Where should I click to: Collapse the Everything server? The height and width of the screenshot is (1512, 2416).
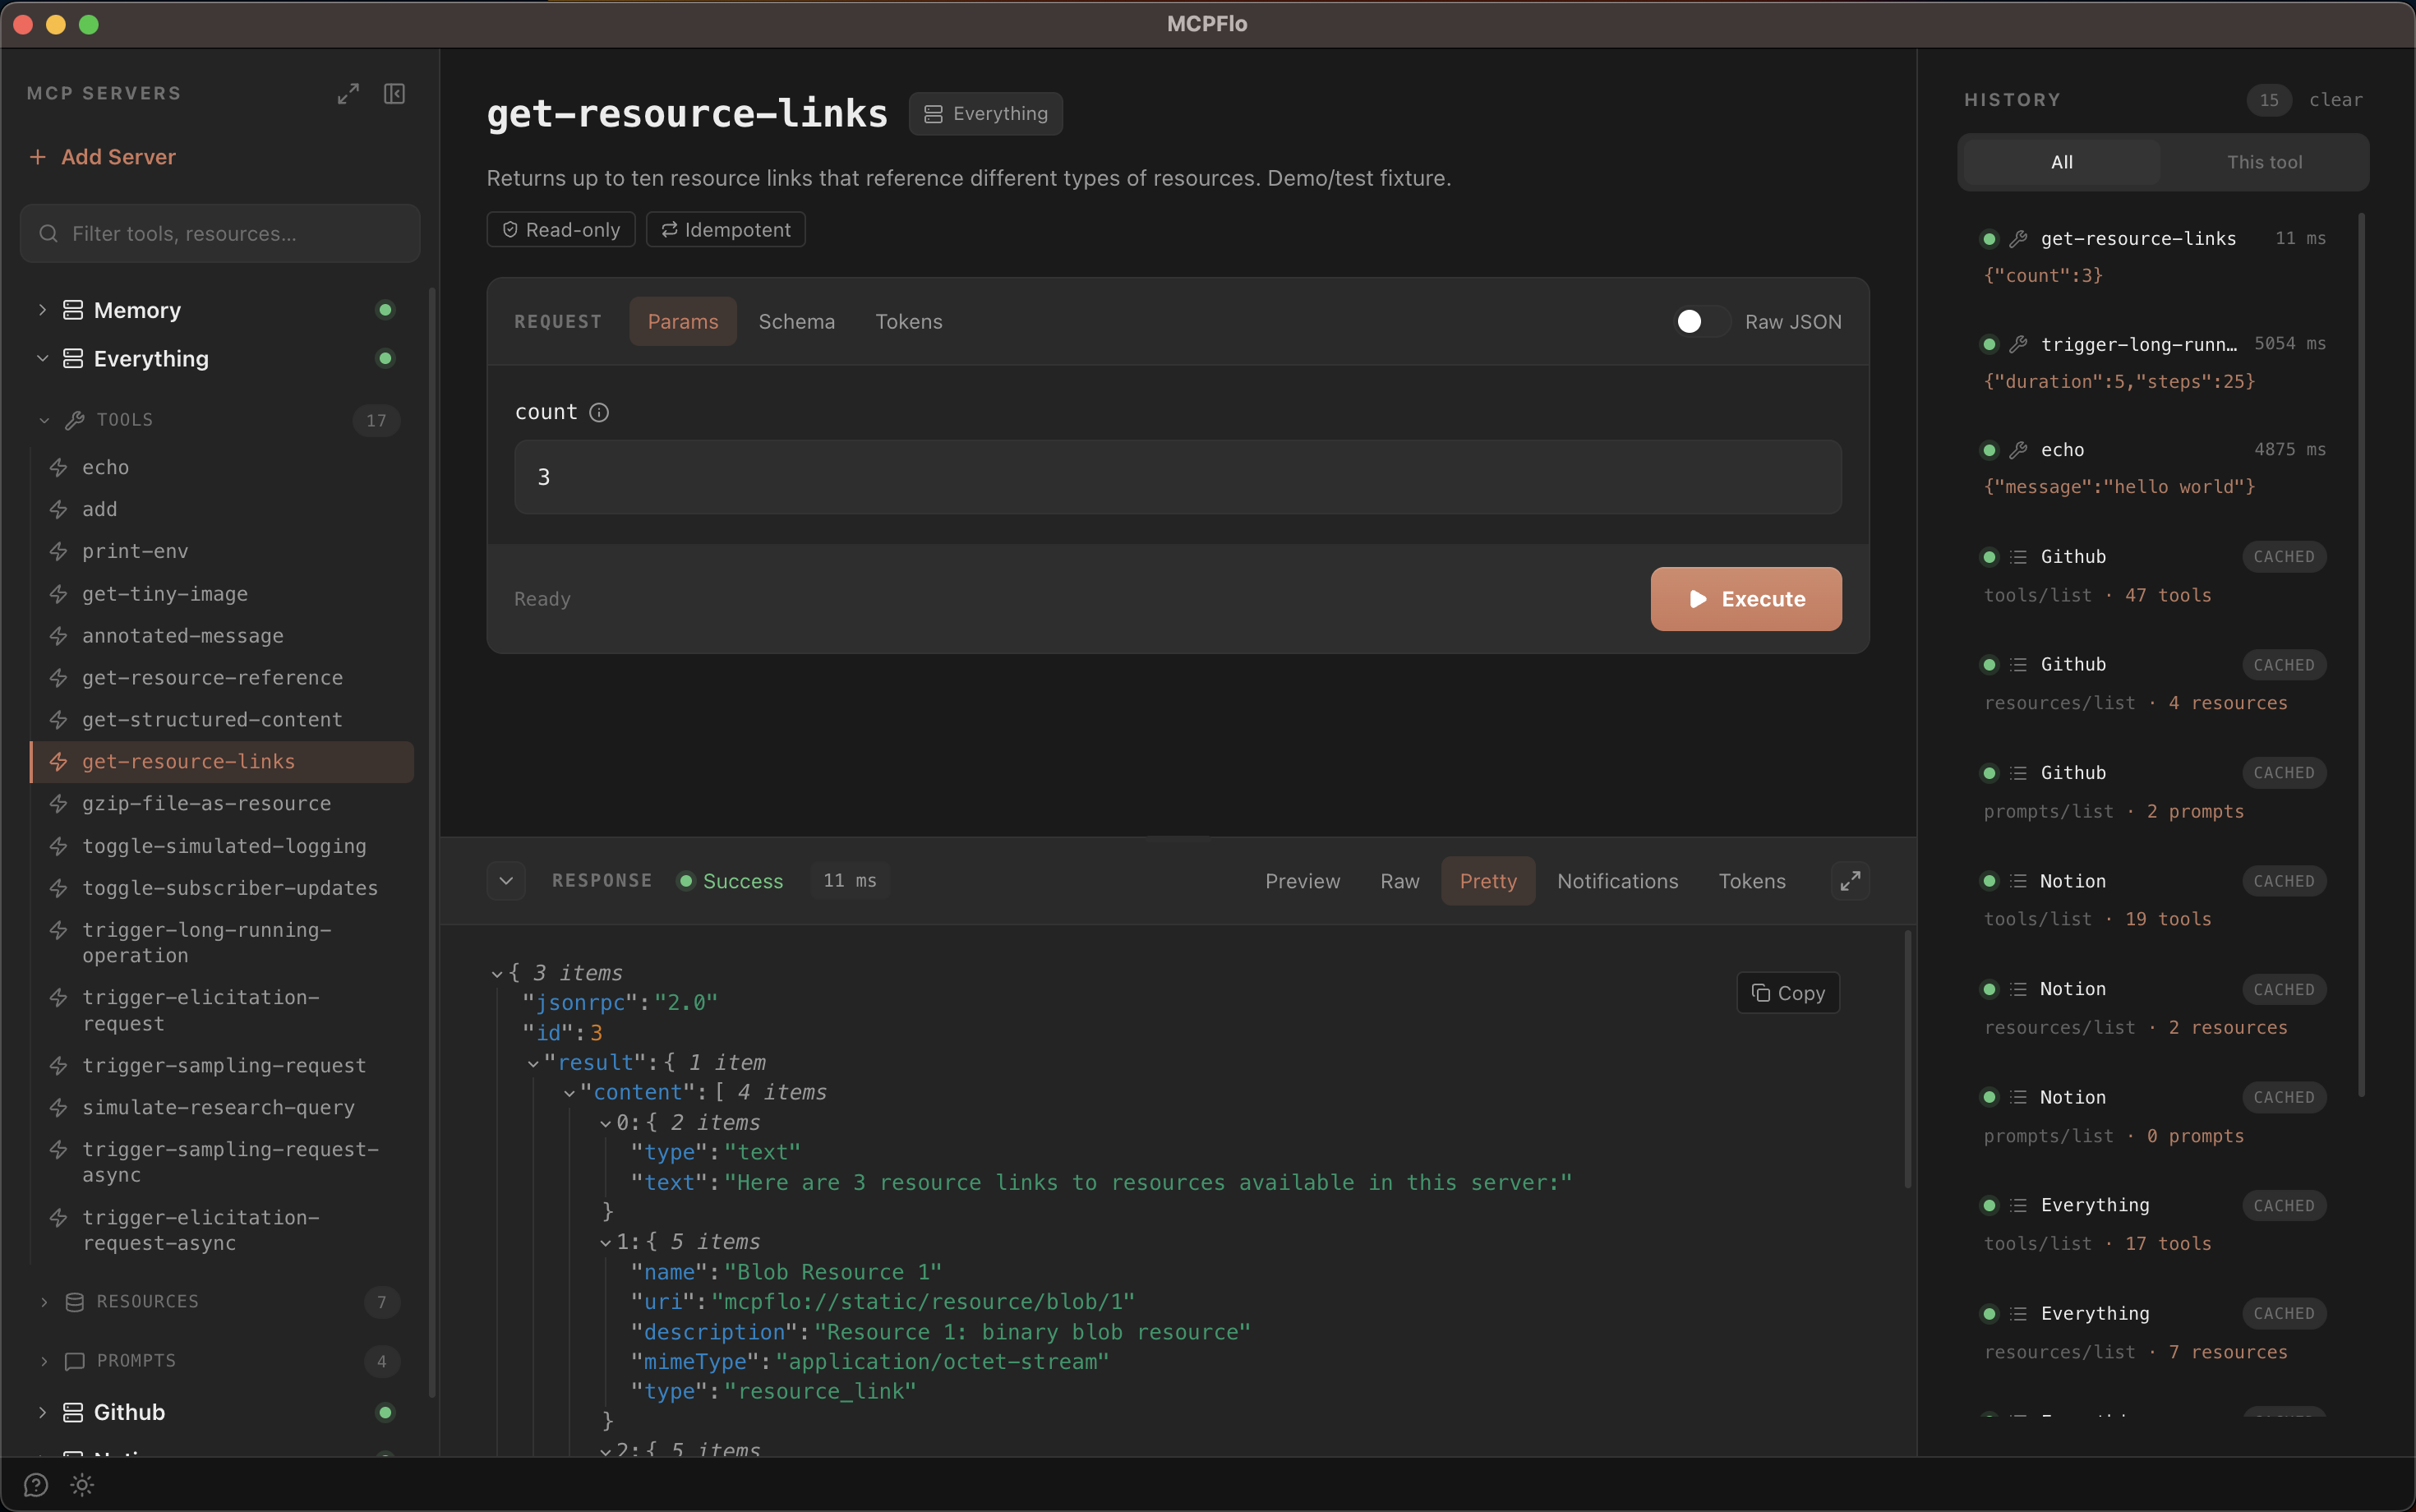point(42,358)
